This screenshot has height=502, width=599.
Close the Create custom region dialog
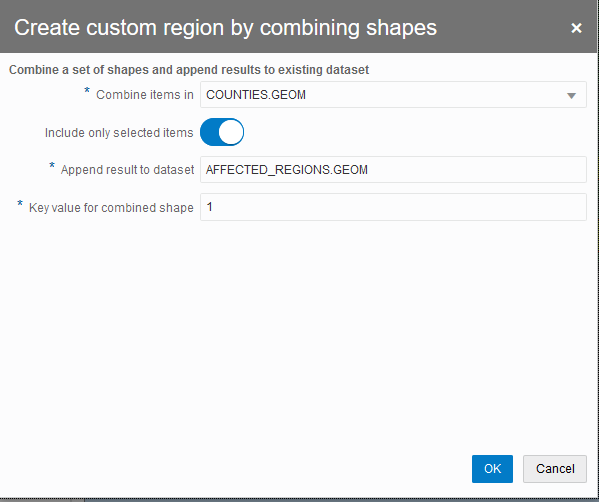(x=576, y=28)
